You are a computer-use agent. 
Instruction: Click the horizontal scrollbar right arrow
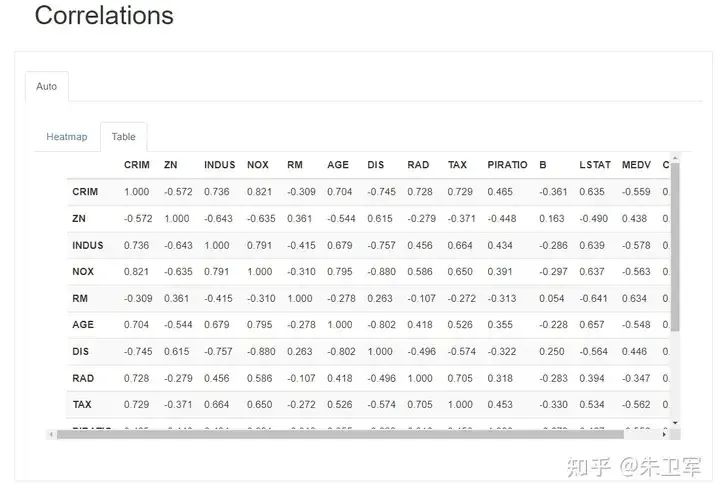pos(664,434)
